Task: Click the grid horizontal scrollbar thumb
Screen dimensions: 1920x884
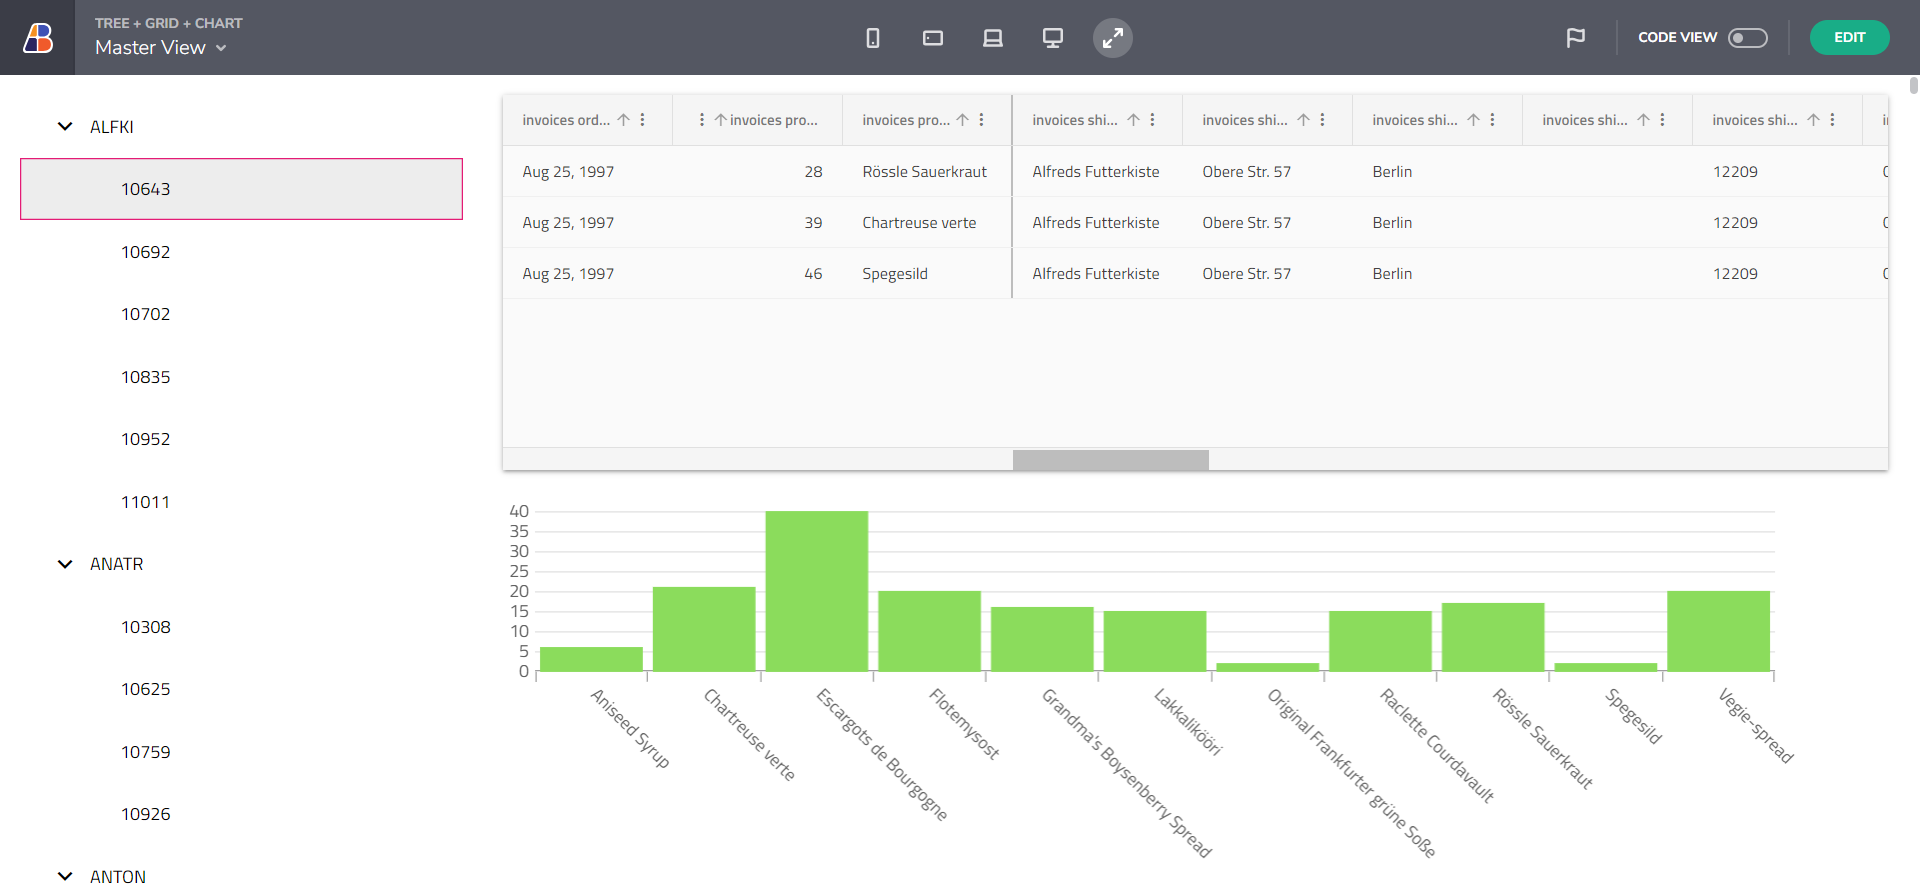Action: [x=1110, y=460]
